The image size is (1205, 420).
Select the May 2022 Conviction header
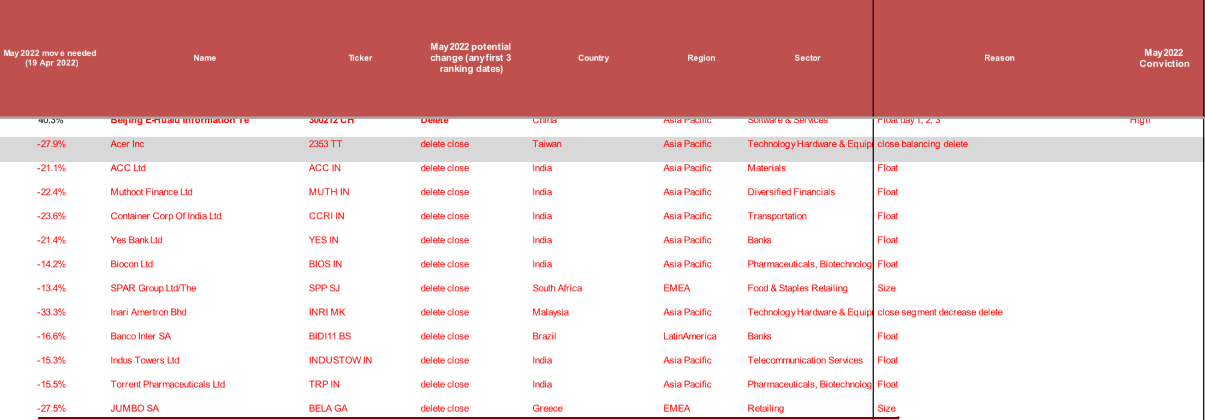(x=1164, y=58)
